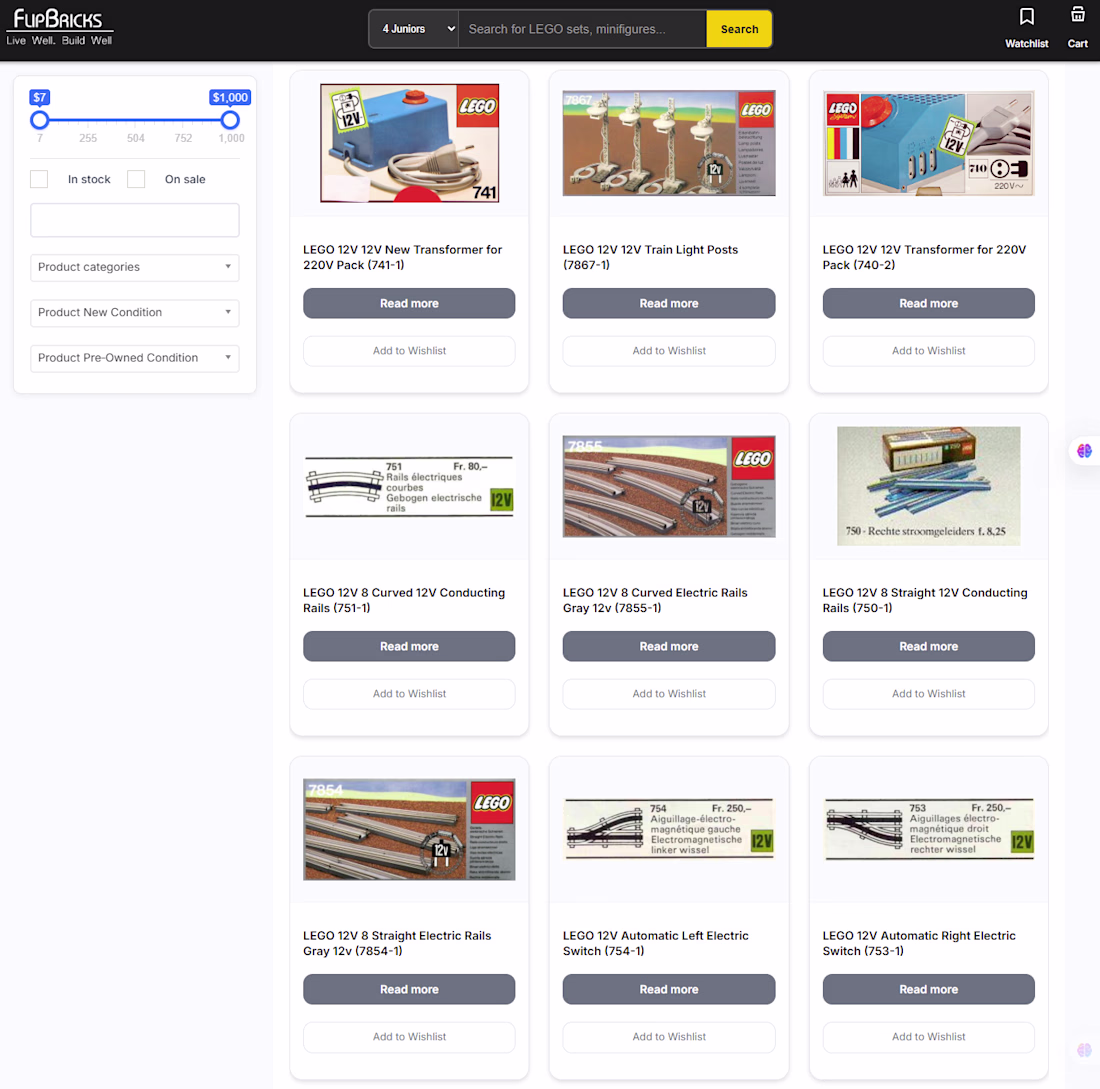Screen dimensions: 1100x1089
Task: Read more about Right Electric Switch 753-1
Action: (928, 989)
